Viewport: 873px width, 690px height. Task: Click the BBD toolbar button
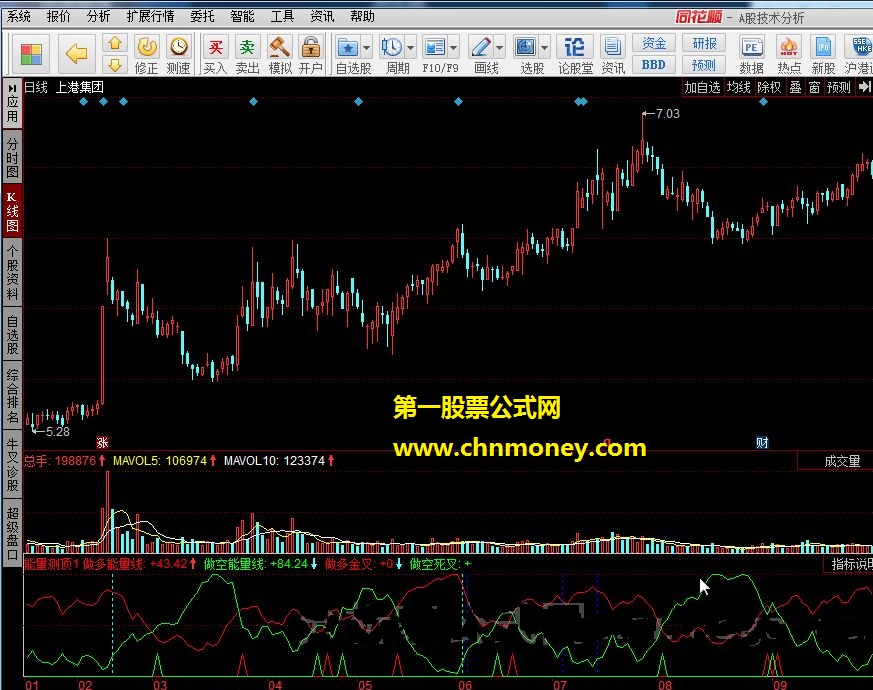(x=654, y=65)
